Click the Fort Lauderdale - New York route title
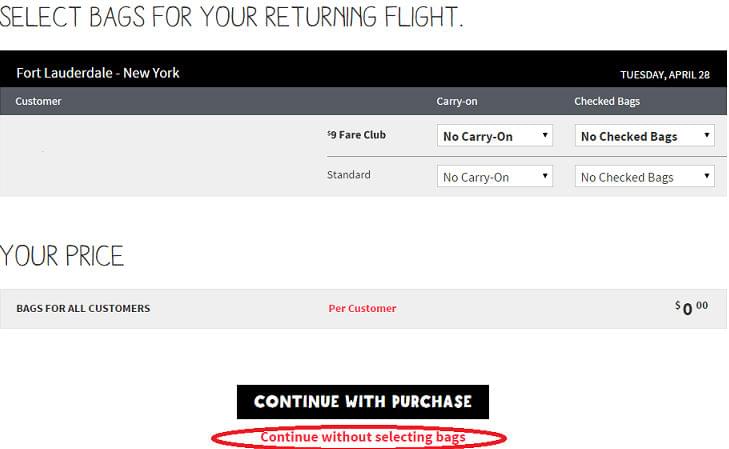 click(98, 73)
